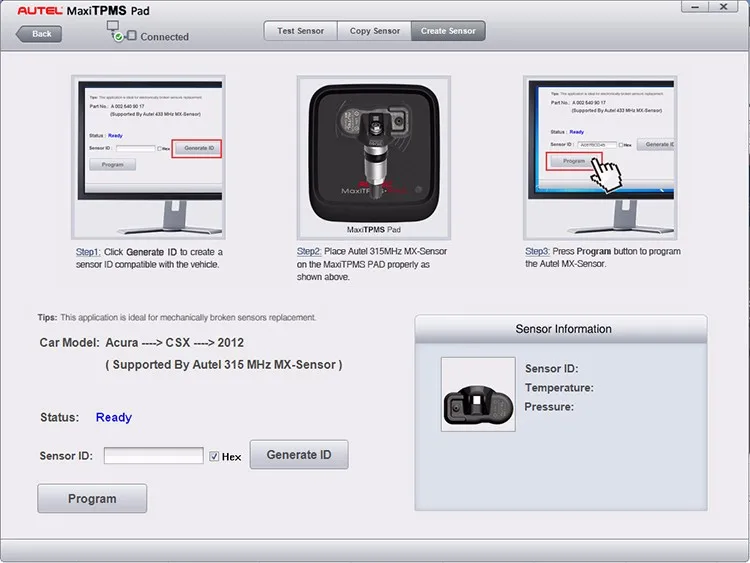750x563 pixels.
Task: Follow the Step3 link
Action: (537, 252)
